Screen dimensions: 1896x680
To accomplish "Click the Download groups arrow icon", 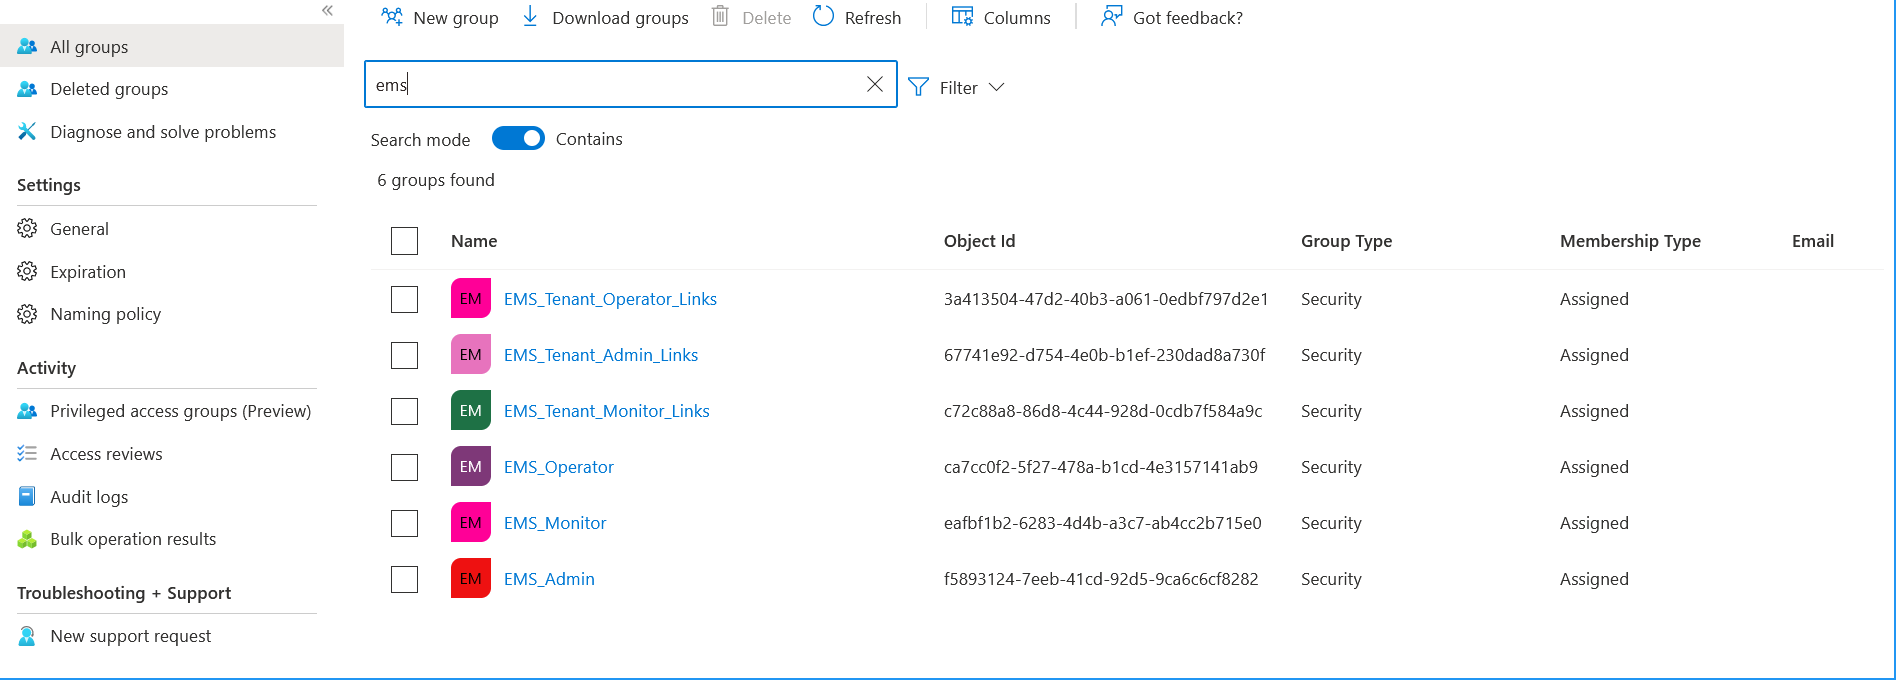I will point(530,17).
